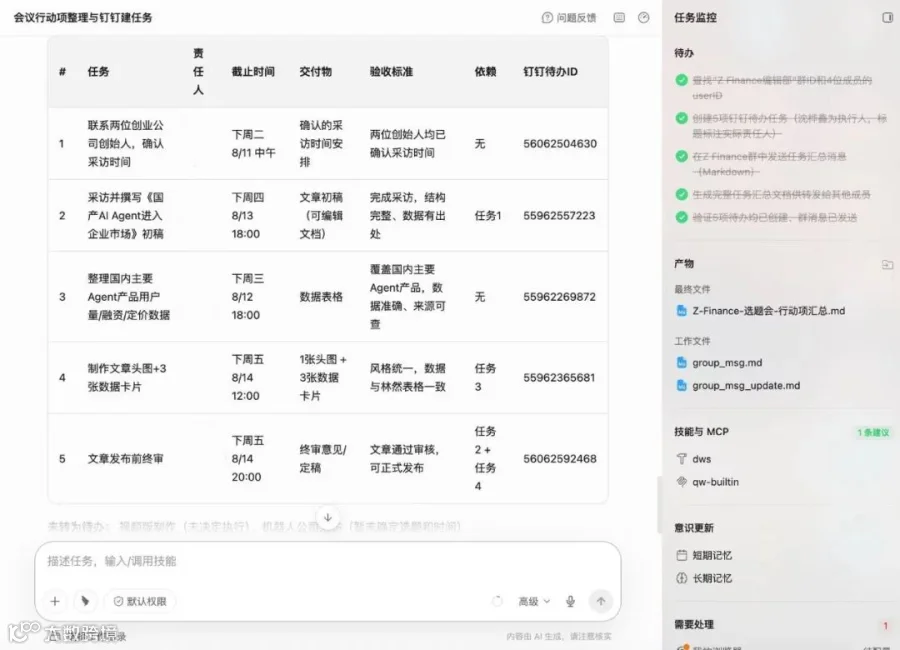Open the 高级 model dropdown
Screen dimensions: 900x650
pos(534,601)
